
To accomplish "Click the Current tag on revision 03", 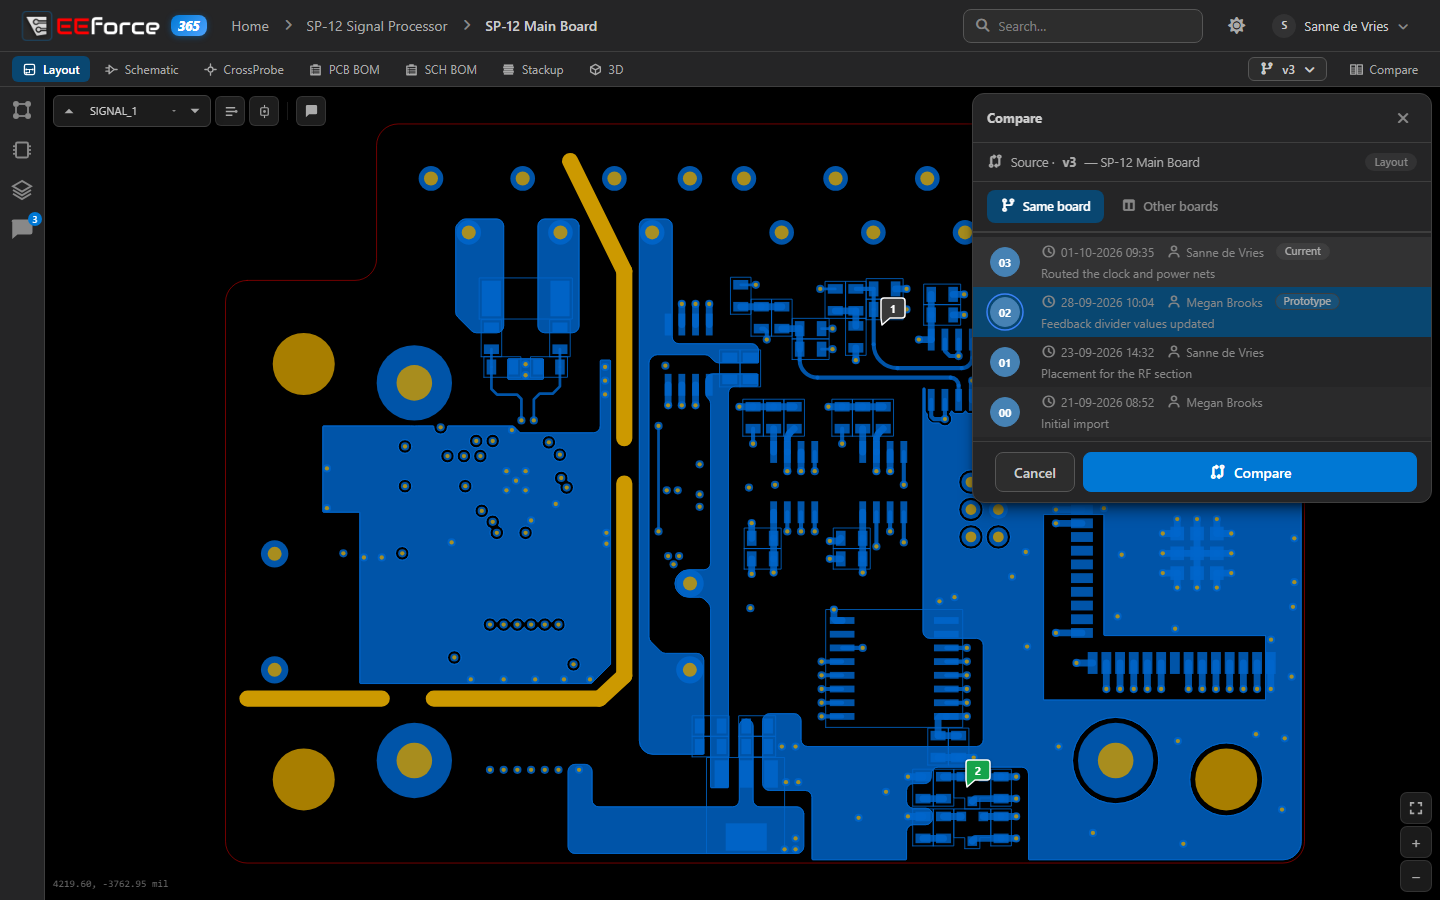I will coord(1303,252).
